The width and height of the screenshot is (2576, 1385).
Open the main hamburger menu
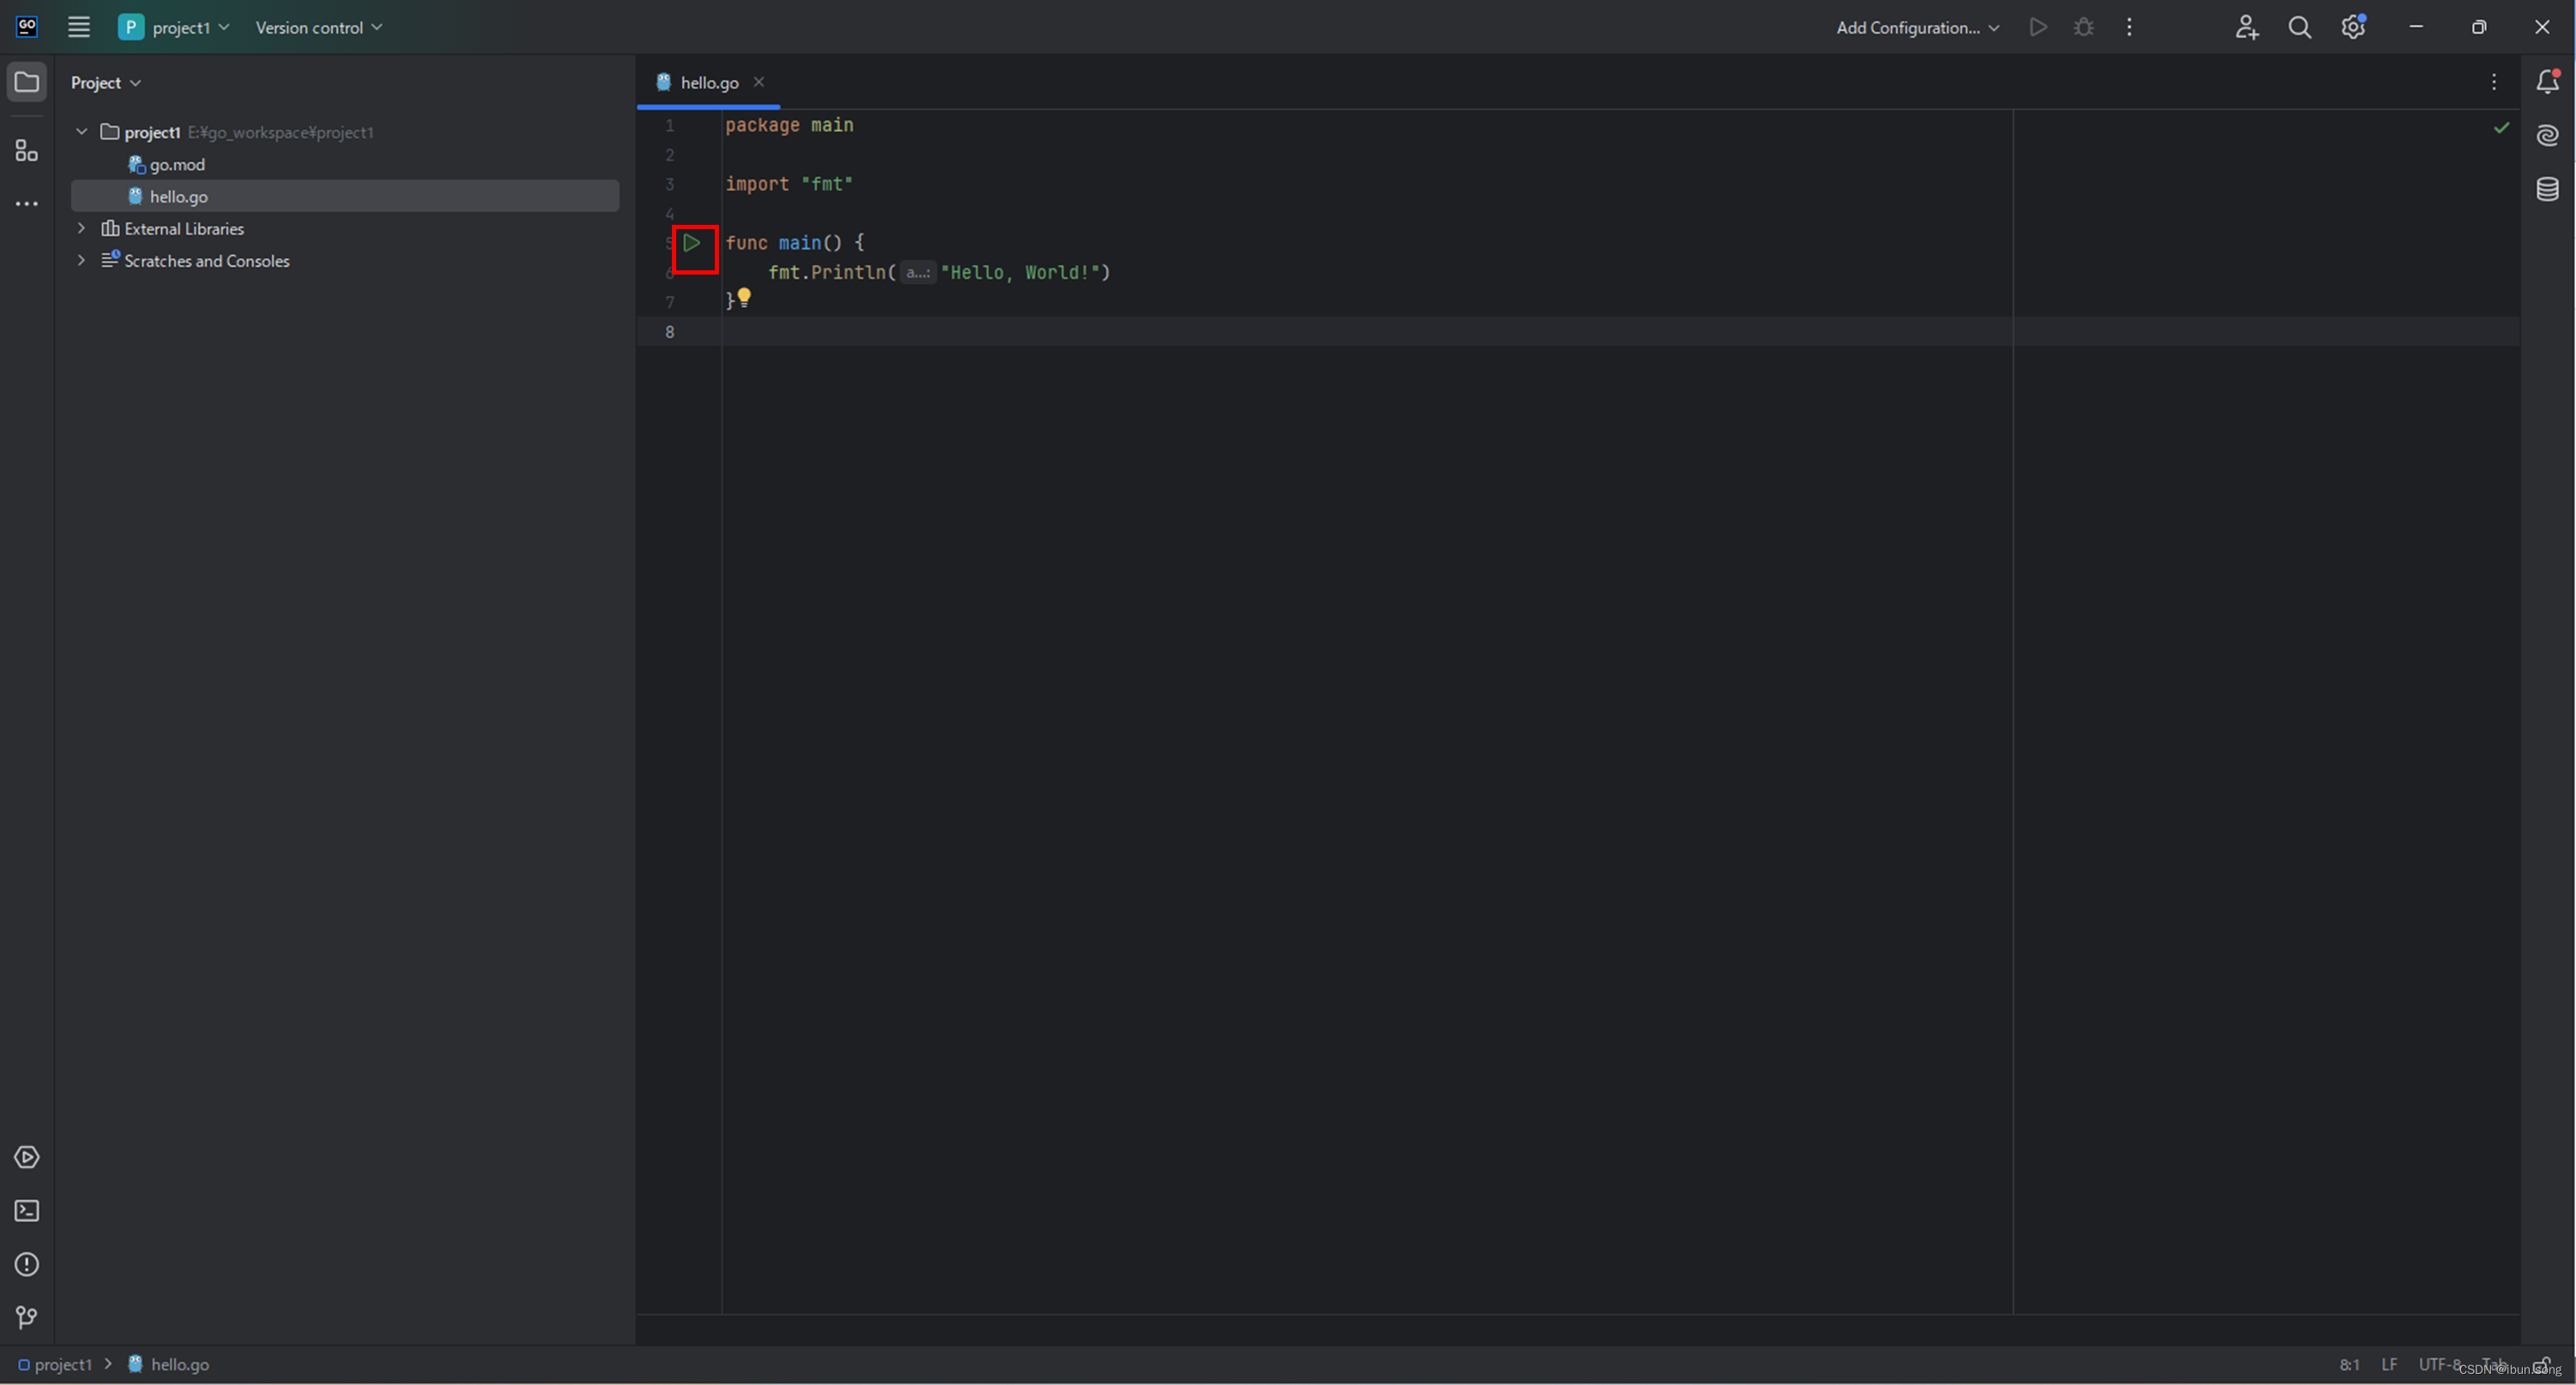pos(79,28)
